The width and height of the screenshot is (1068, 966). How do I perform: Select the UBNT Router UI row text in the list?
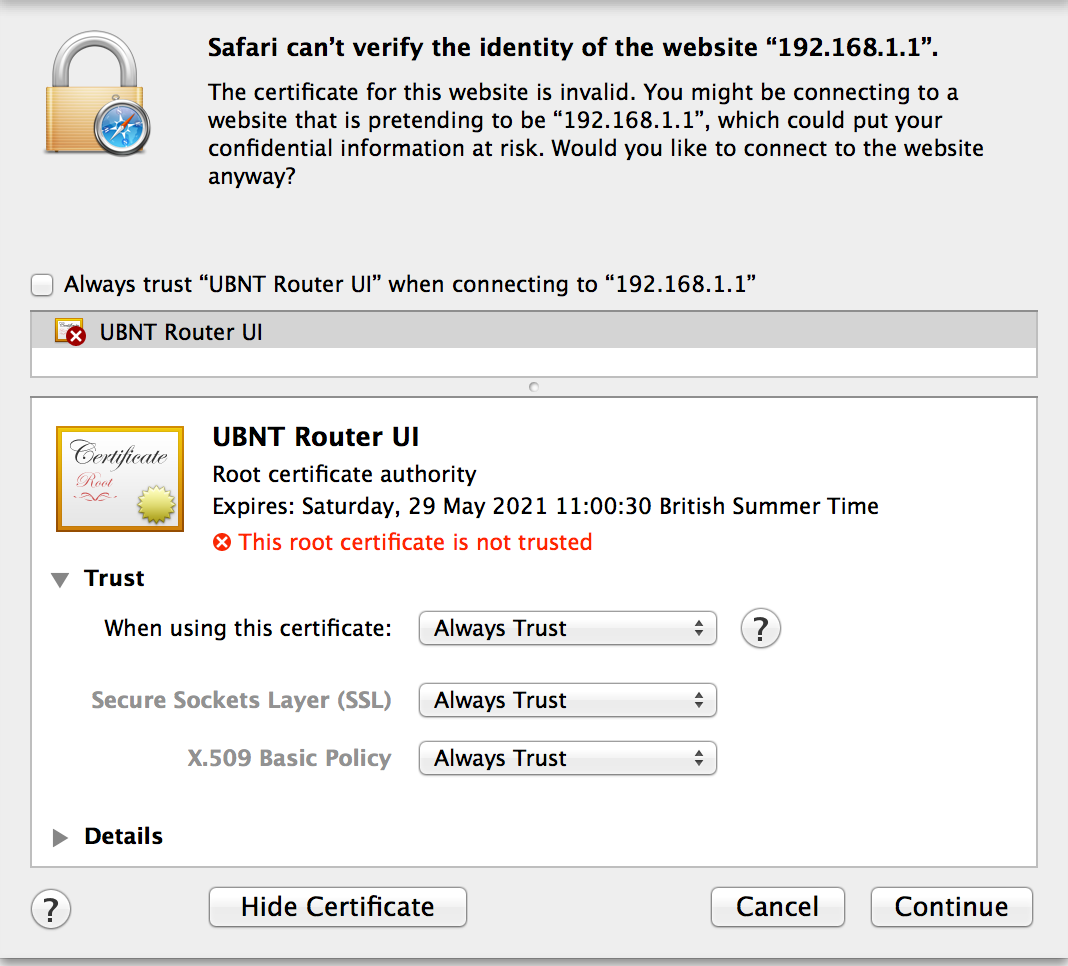(x=181, y=332)
